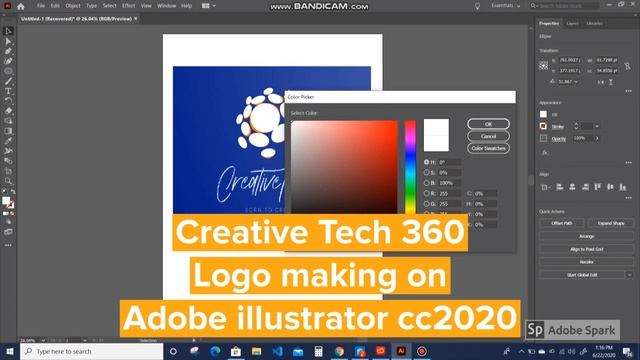Select the Zoom tool in toolbar
This screenshot has height=360, width=640.
8,181
